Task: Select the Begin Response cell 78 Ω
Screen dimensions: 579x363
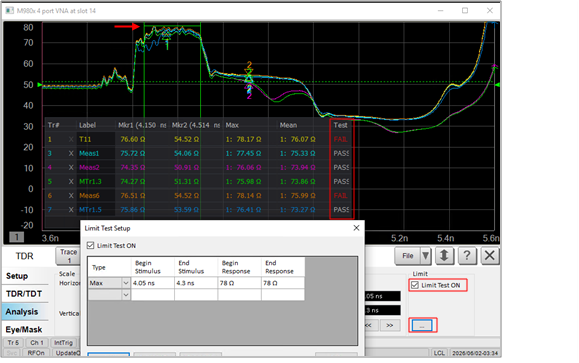Action: click(x=239, y=283)
